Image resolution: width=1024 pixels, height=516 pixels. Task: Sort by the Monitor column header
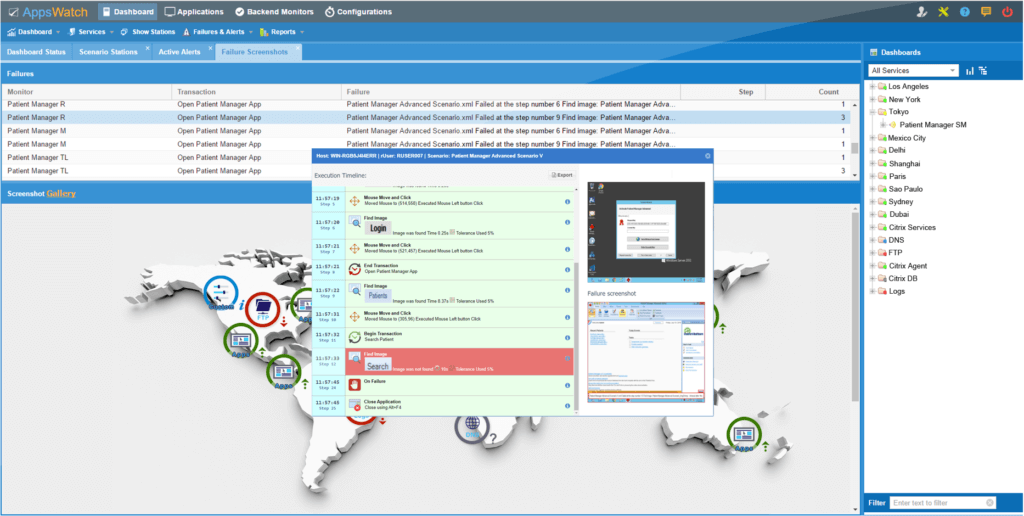click(86, 92)
